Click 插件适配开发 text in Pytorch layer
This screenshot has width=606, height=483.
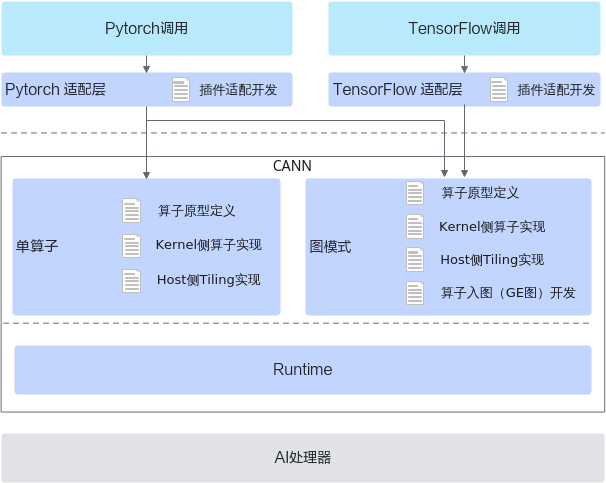(238, 90)
